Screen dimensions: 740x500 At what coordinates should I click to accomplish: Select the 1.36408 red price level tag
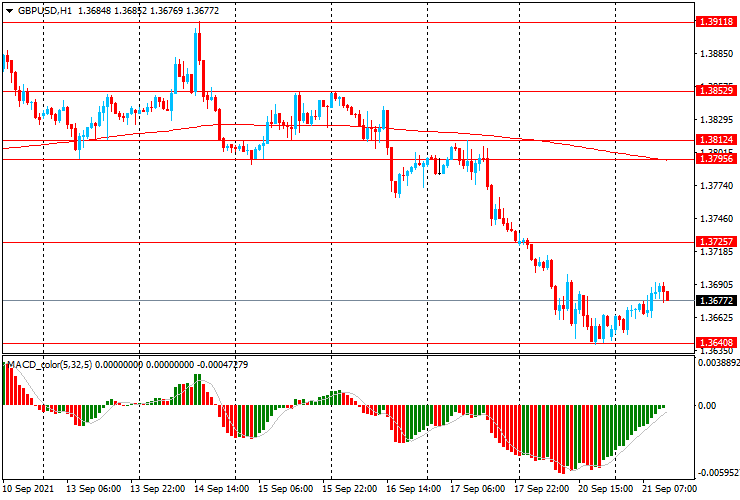tap(716, 343)
